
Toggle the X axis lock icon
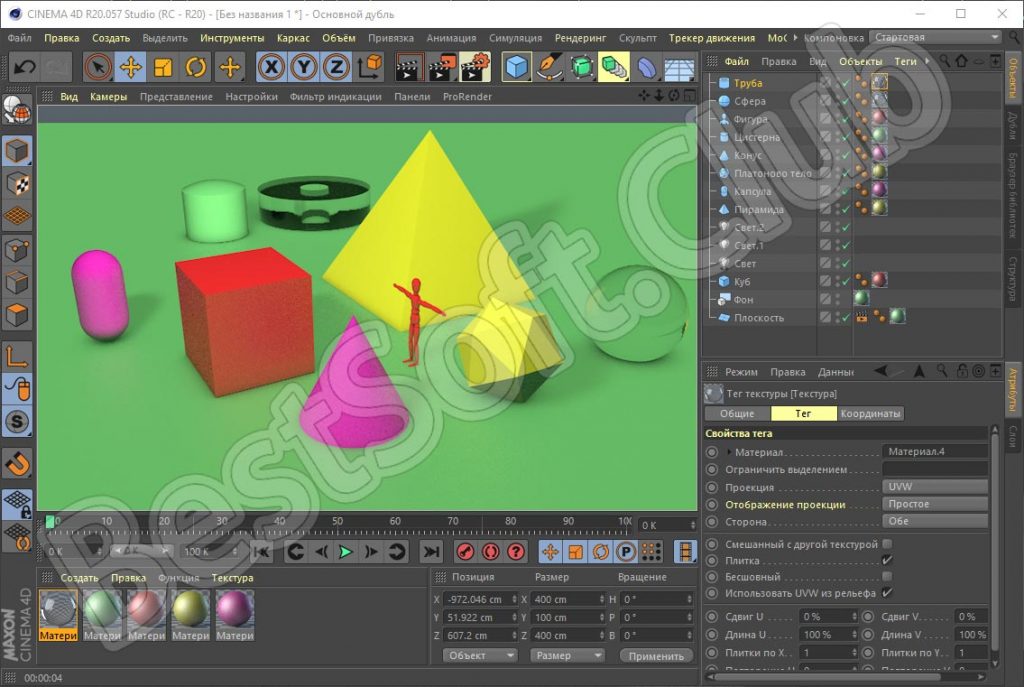coord(272,67)
